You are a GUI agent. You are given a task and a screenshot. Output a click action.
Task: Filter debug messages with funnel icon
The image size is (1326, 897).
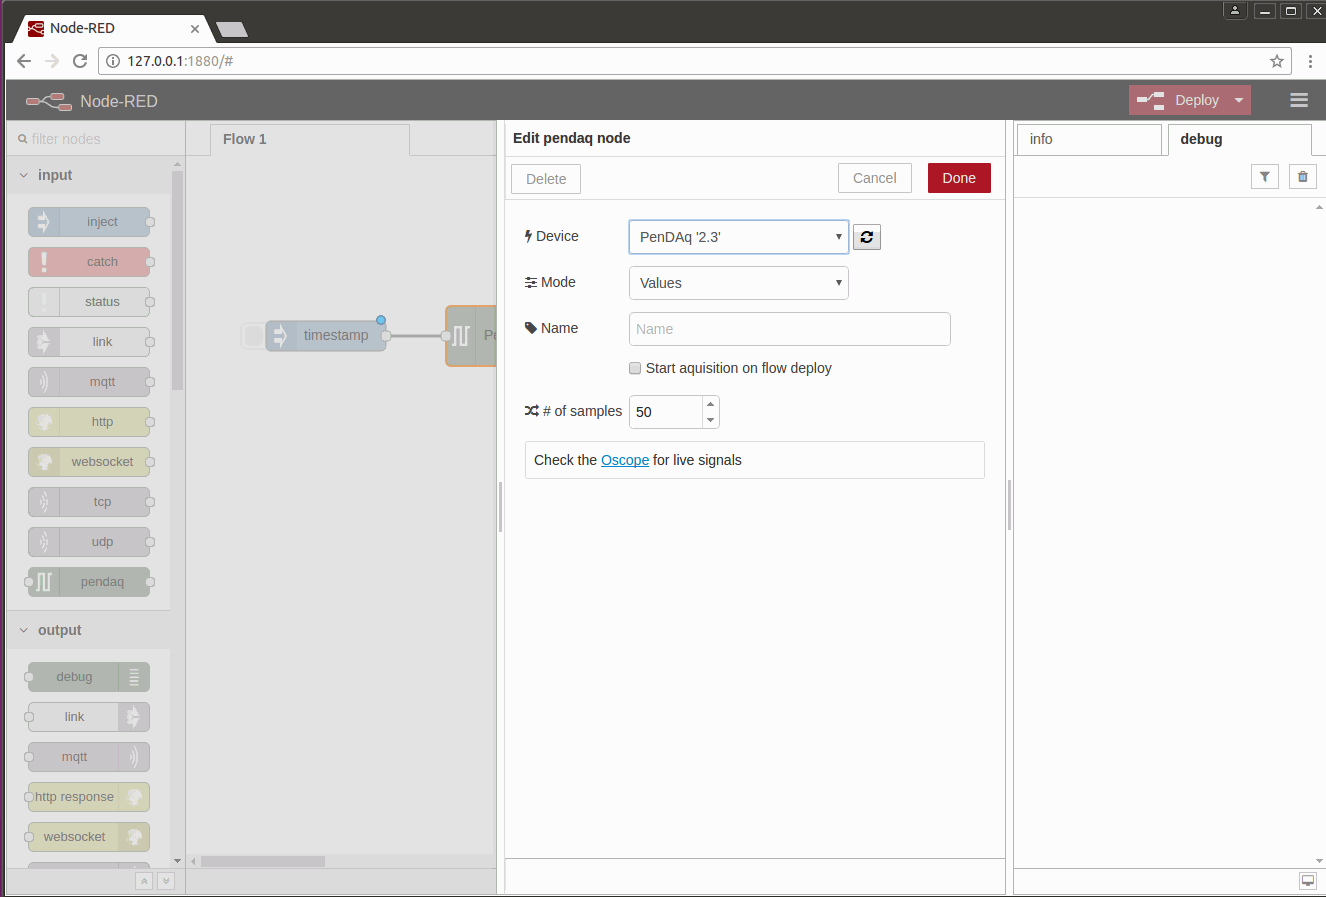pyautogui.click(x=1265, y=177)
